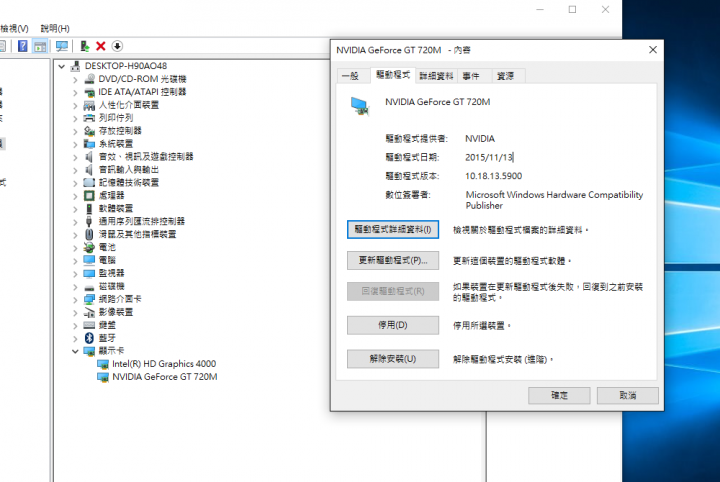Click the 驅動程式詳細資料(I) button
The image size is (720, 482).
393,230
